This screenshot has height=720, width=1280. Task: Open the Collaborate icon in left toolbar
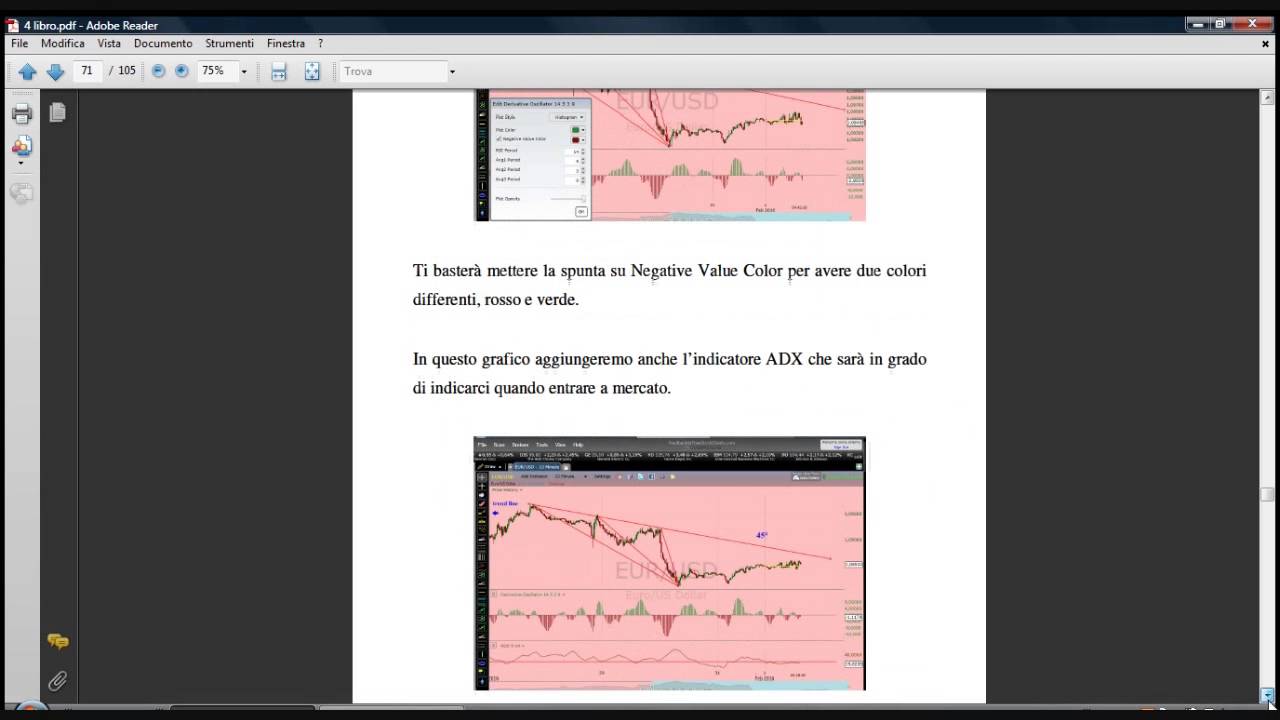[x=22, y=146]
